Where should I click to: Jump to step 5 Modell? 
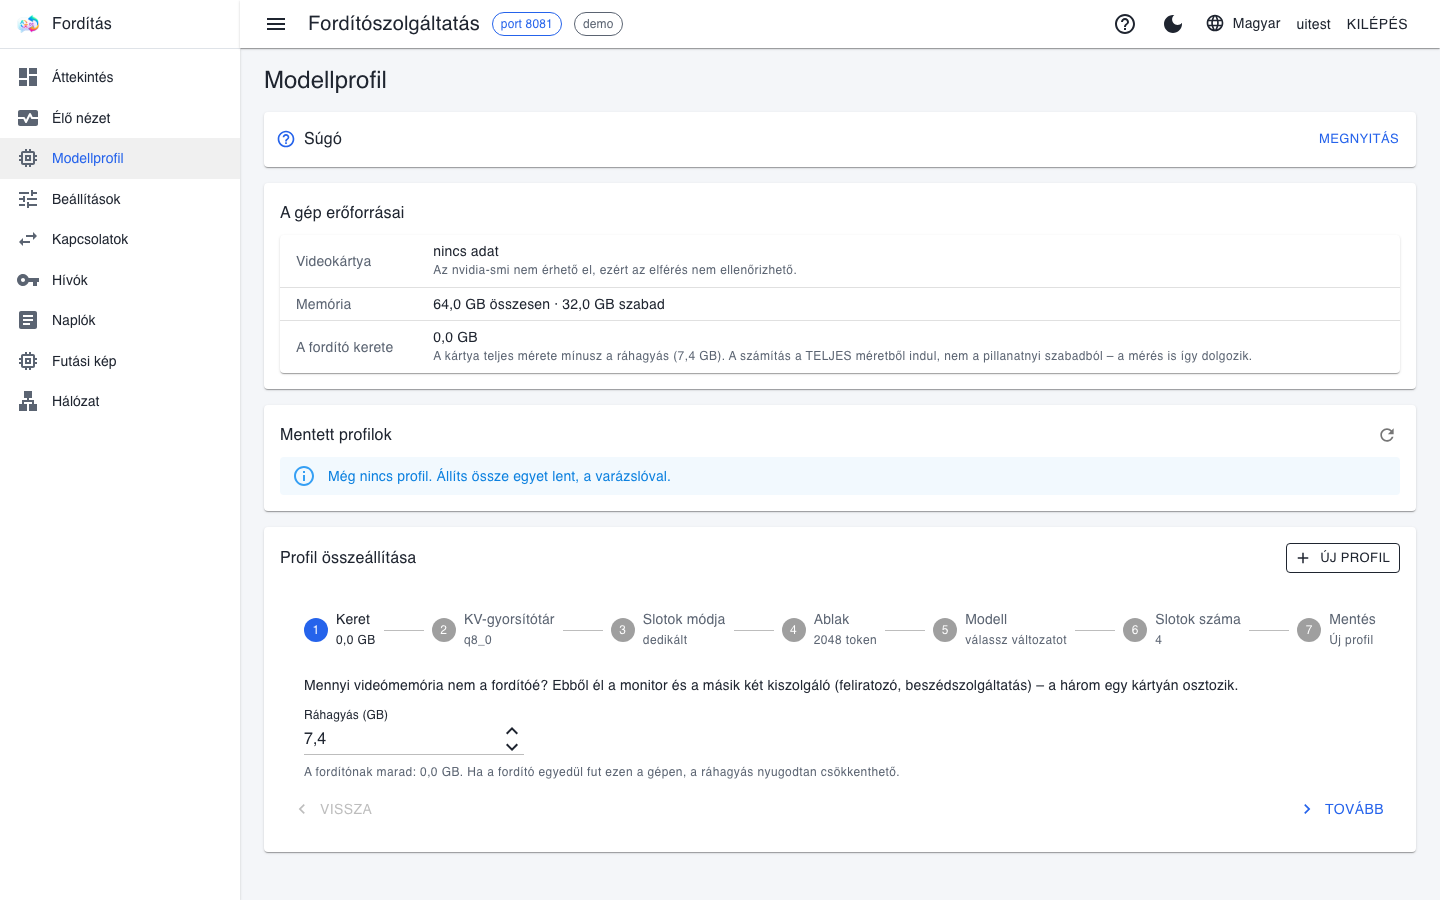(x=1000, y=630)
